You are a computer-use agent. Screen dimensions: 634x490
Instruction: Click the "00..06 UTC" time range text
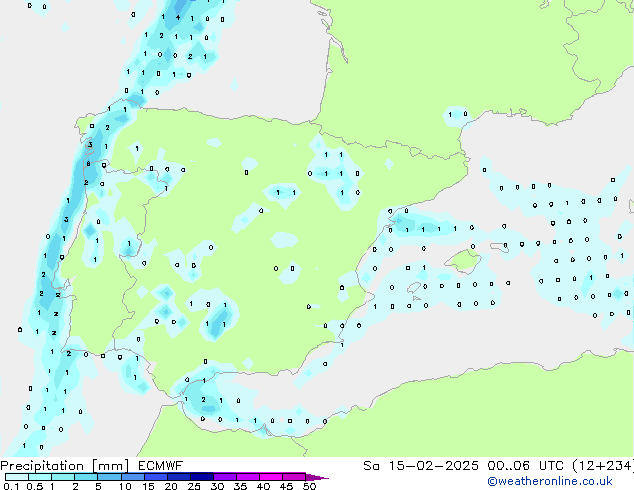526,466
